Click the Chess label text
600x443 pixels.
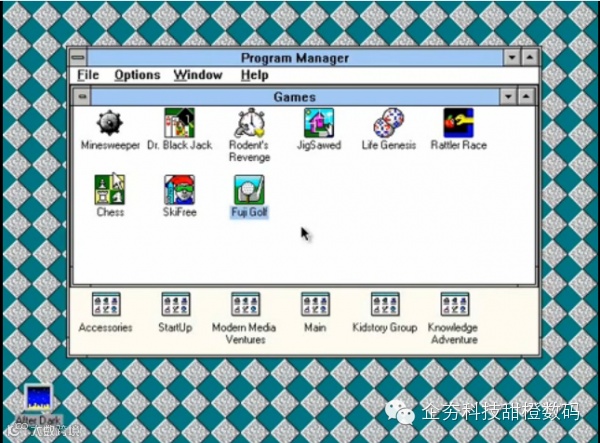point(110,212)
